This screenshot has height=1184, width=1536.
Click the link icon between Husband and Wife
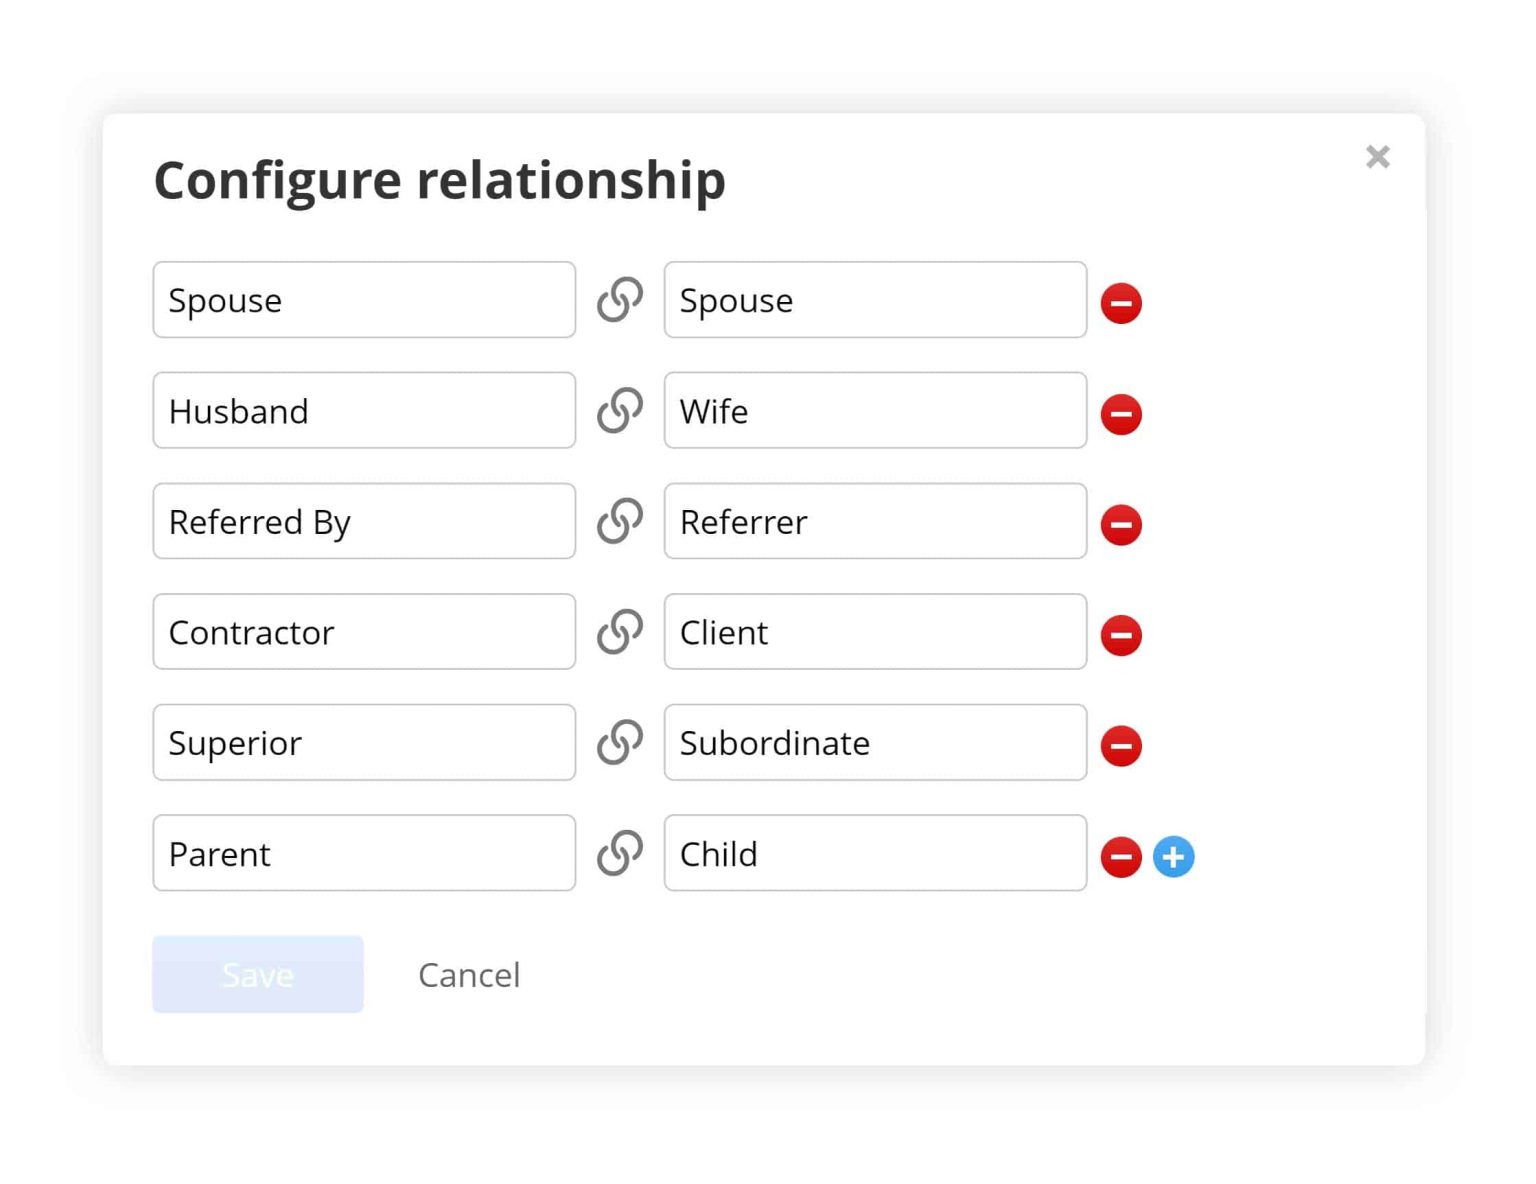[x=620, y=410]
